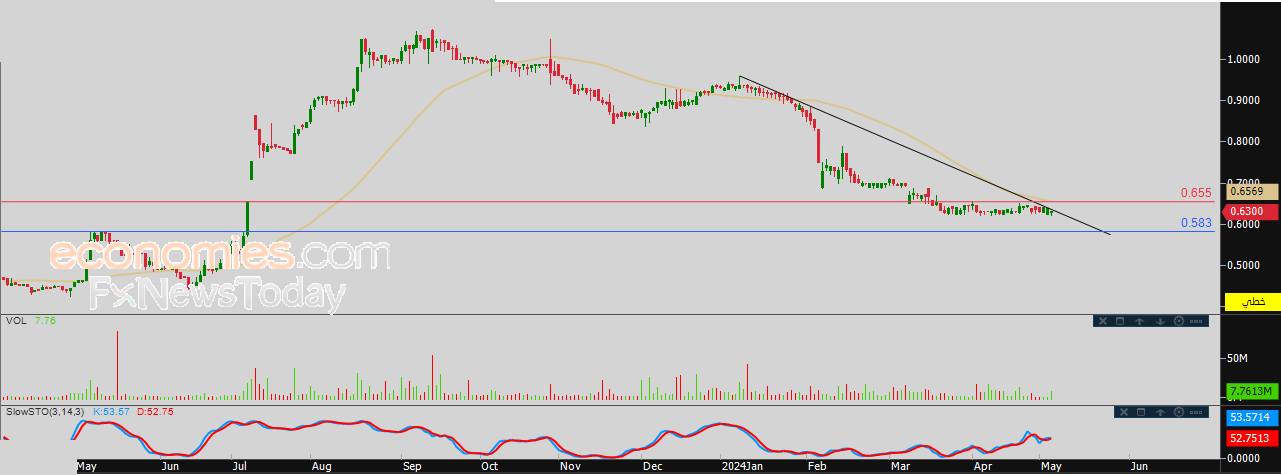
Task: Click the 0.5000 price axis label
Action: 1245,265
